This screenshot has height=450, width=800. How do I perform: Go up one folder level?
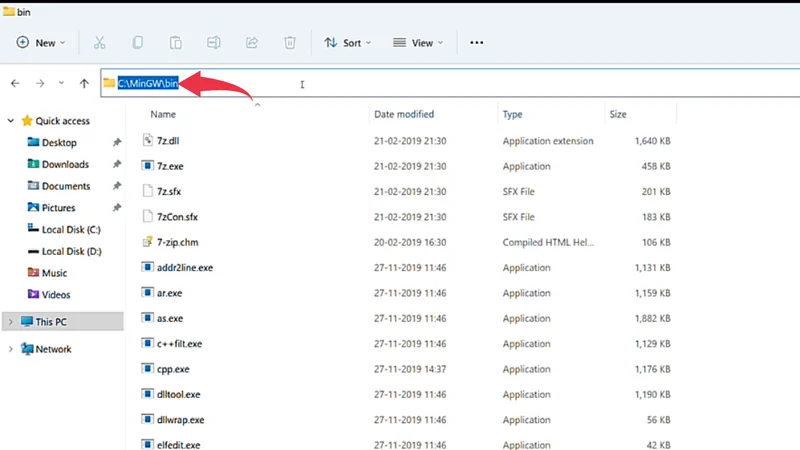pos(85,84)
